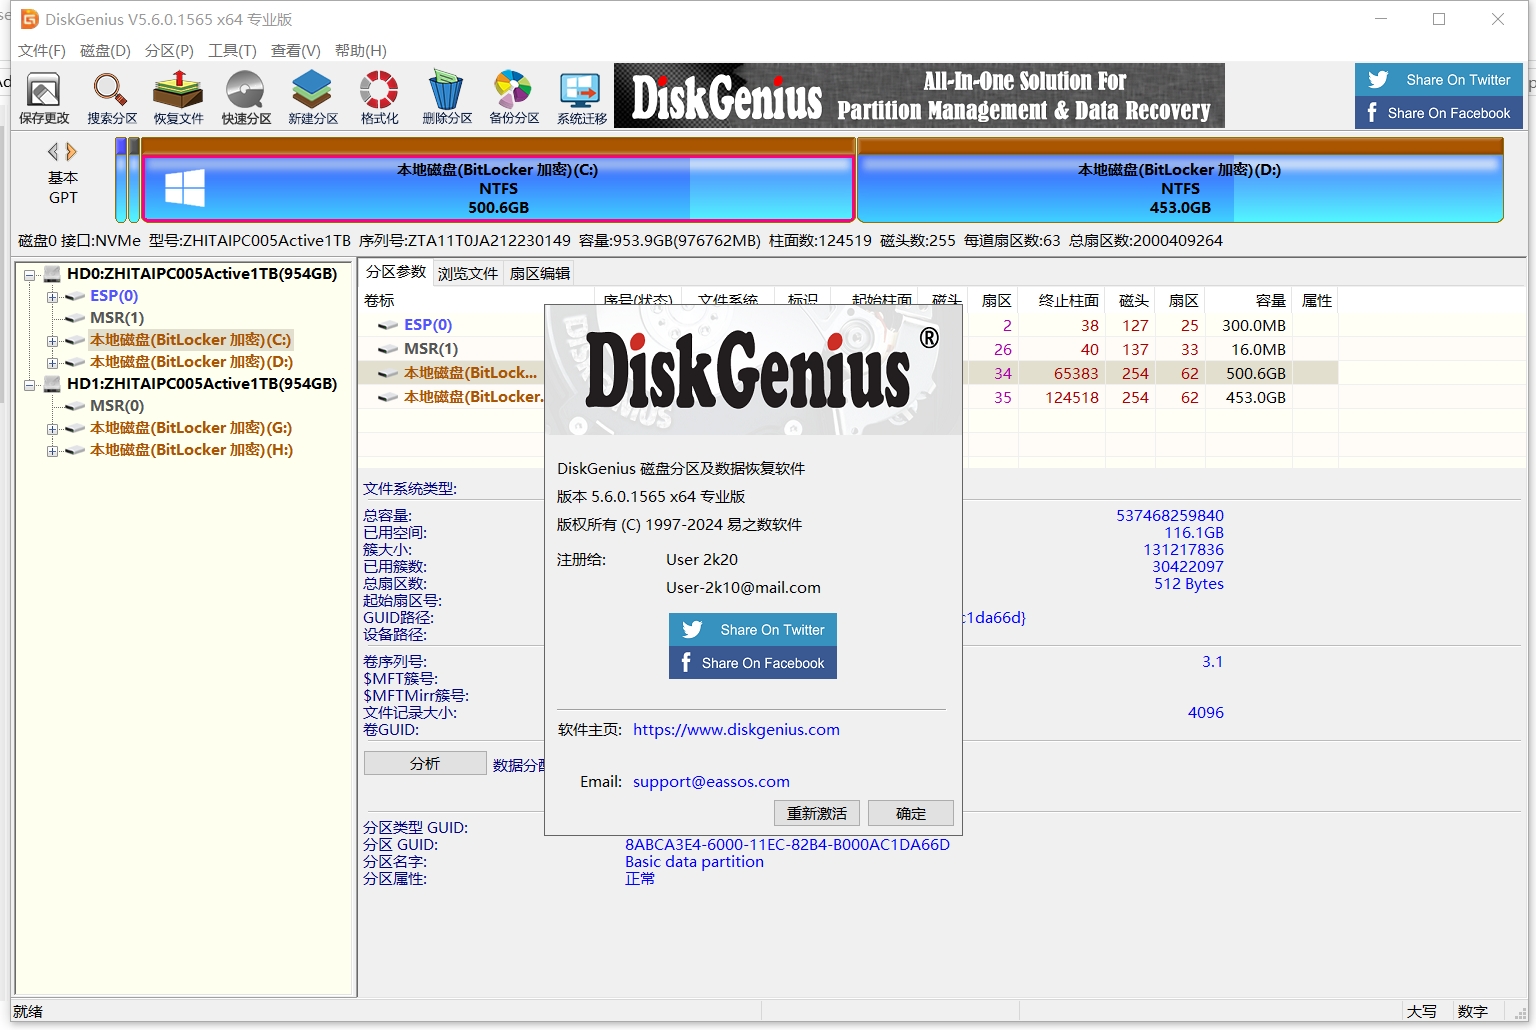Switch to the 浏览文件 tab

pyautogui.click(x=467, y=272)
